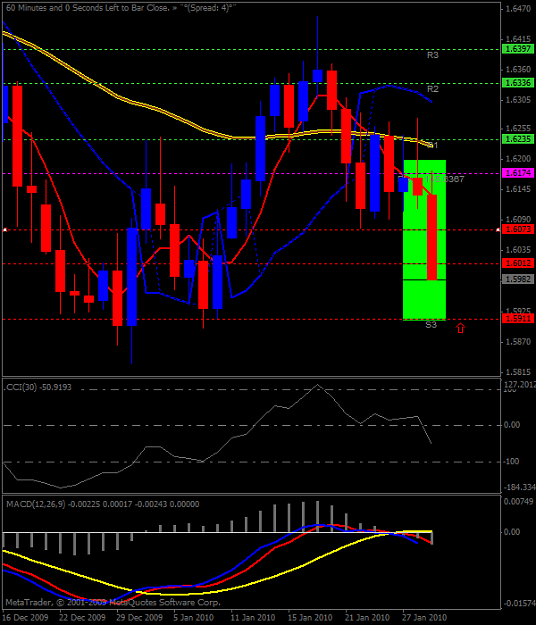The width and height of the screenshot is (536, 625).
Task: Click the 5 Jan 2010 date label
Action: [x=194, y=617]
